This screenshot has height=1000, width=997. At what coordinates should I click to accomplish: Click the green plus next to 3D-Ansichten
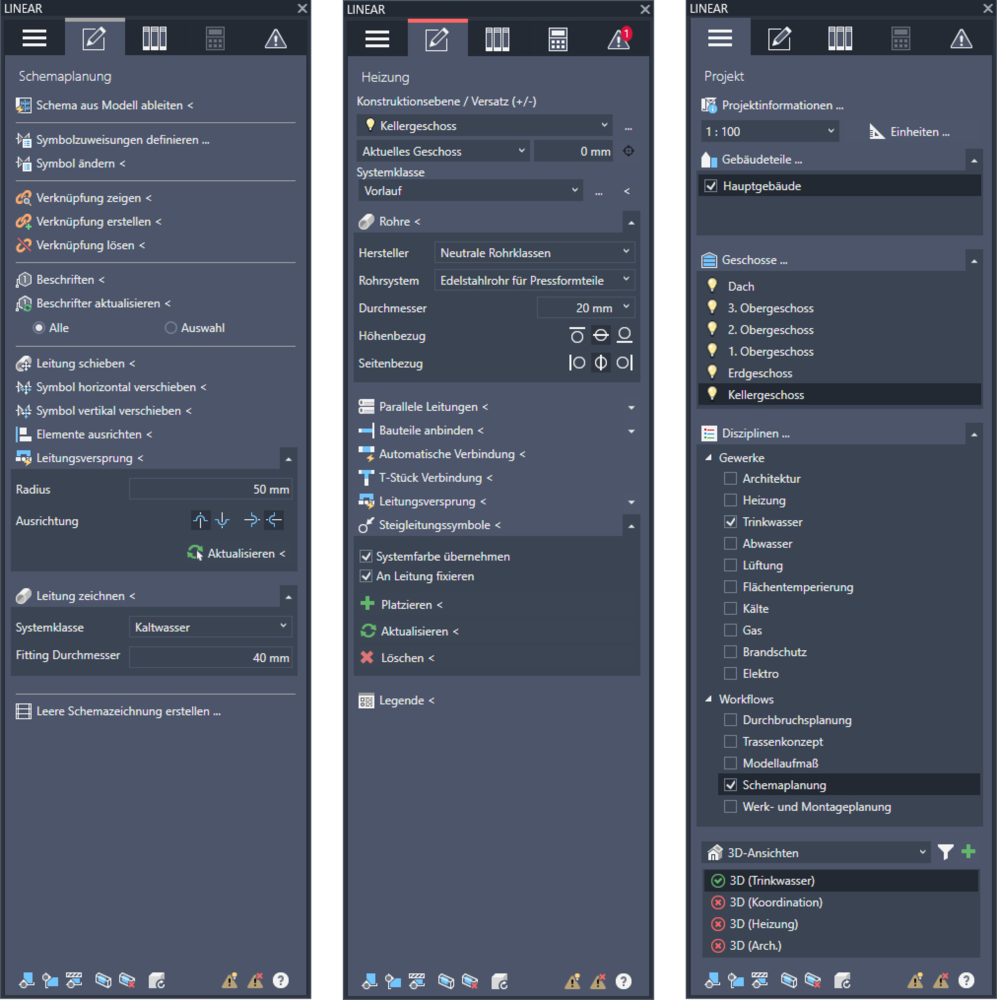tap(968, 852)
